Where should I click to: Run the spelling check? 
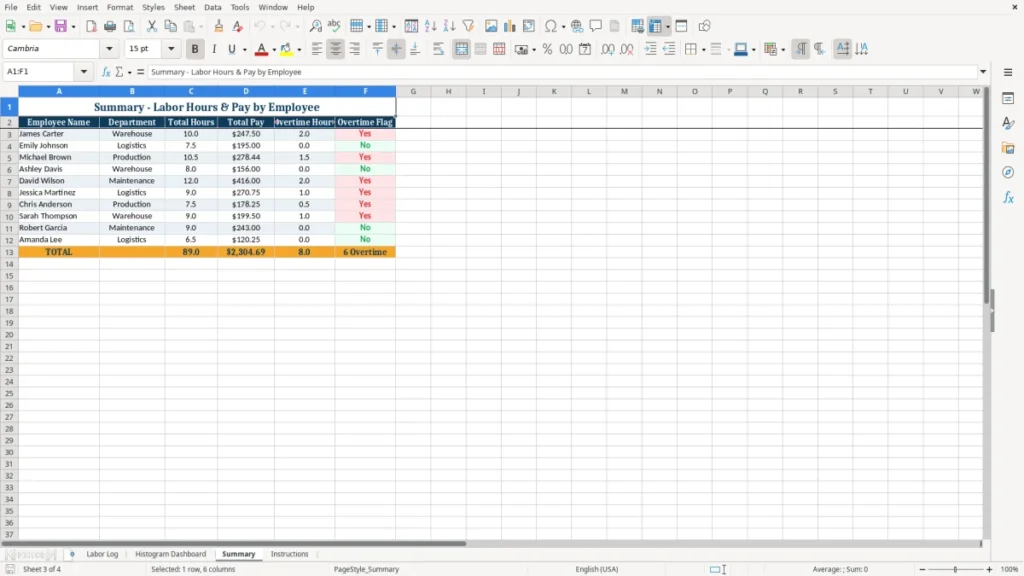point(334,26)
